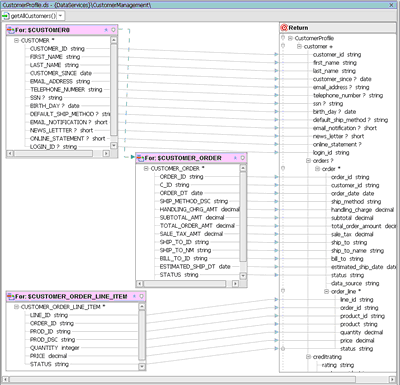Image resolution: width=400 pixels, height=385 pixels.
Task: Select the getAllCustomers() function tab
Action: click(33, 16)
